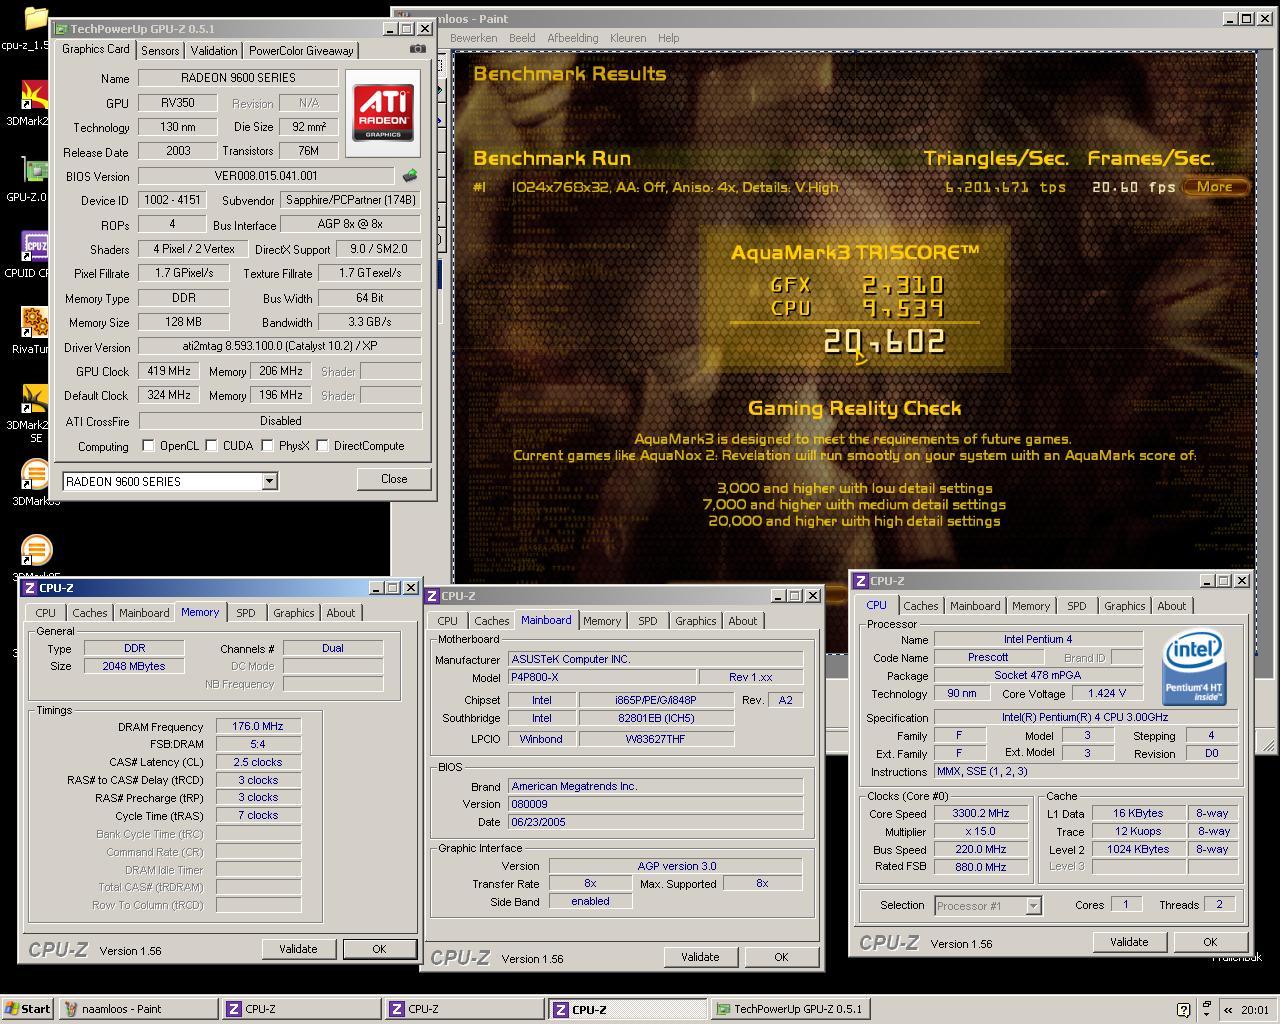Viewport: 1280px width, 1024px height.
Task: Switch to TechPowerUp GPU-Z taskbar item
Action: [x=790, y=1009]
